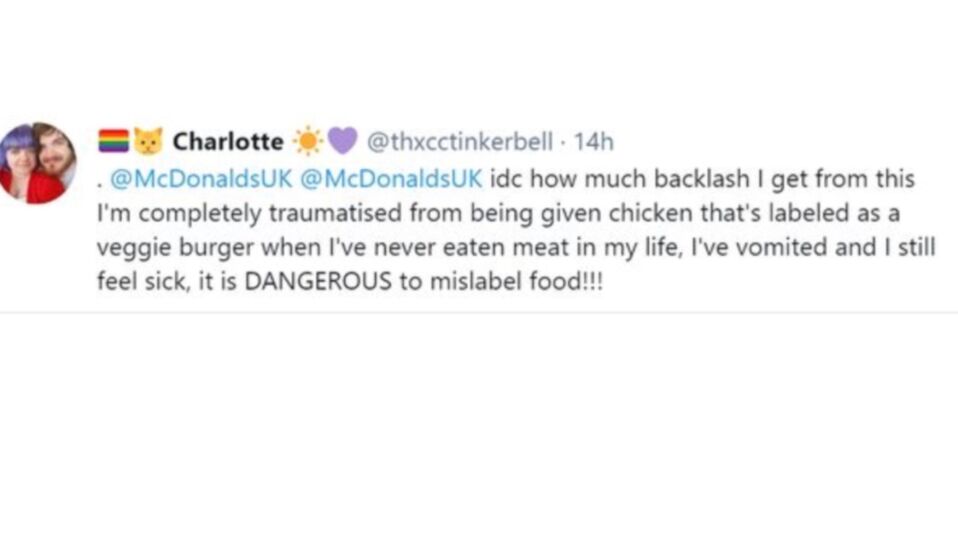
Task: Click the sun emoji after Charlotte
Action: click(308, 141)
